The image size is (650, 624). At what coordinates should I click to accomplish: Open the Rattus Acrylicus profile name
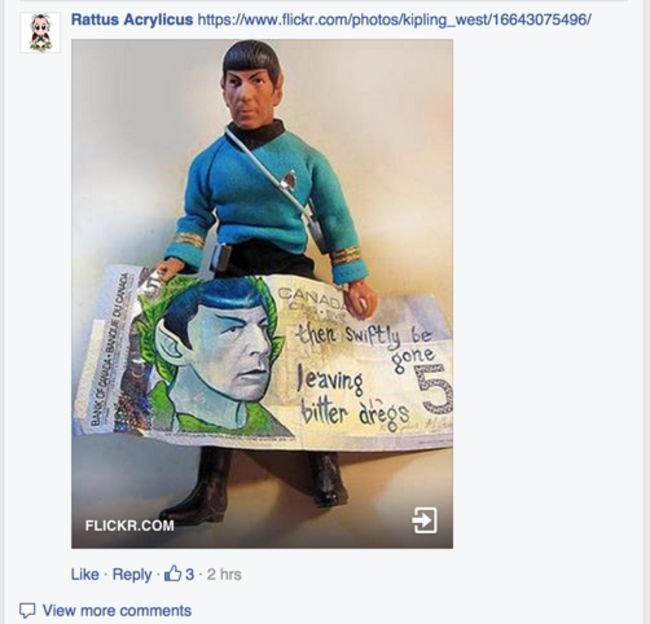coord(132,19)
